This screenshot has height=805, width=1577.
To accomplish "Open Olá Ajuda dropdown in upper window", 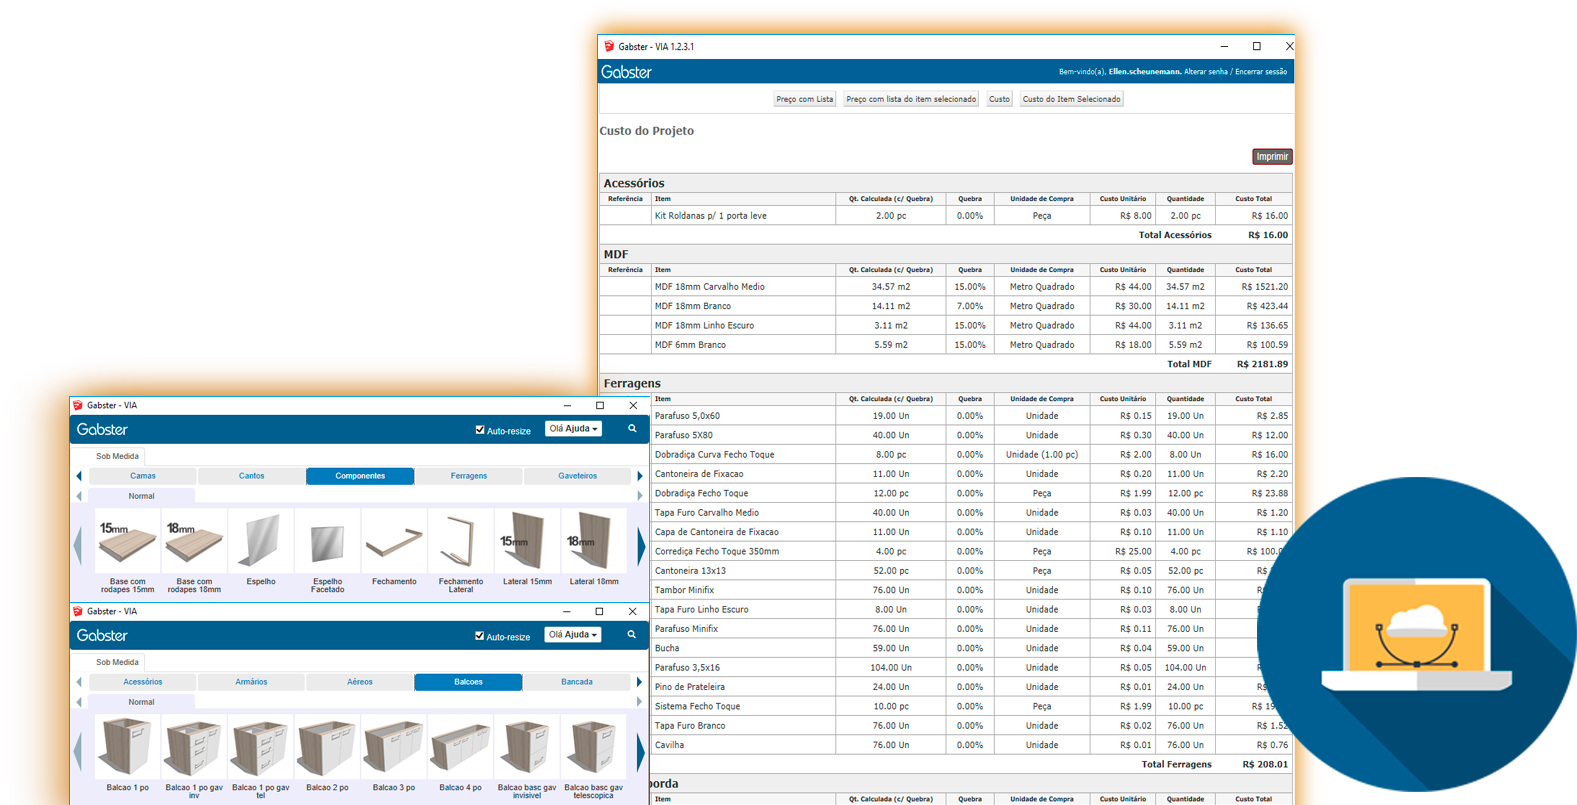I will point(573,429).
